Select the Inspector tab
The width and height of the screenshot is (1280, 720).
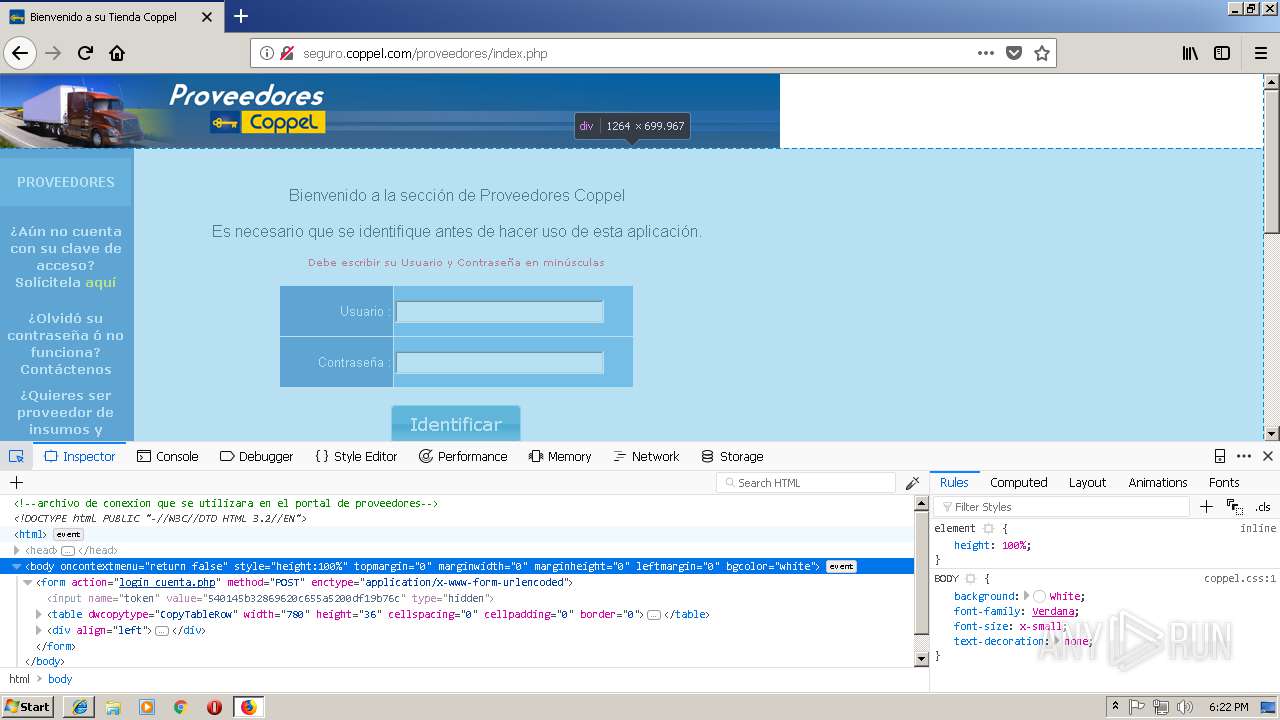[x=80, y=456]
